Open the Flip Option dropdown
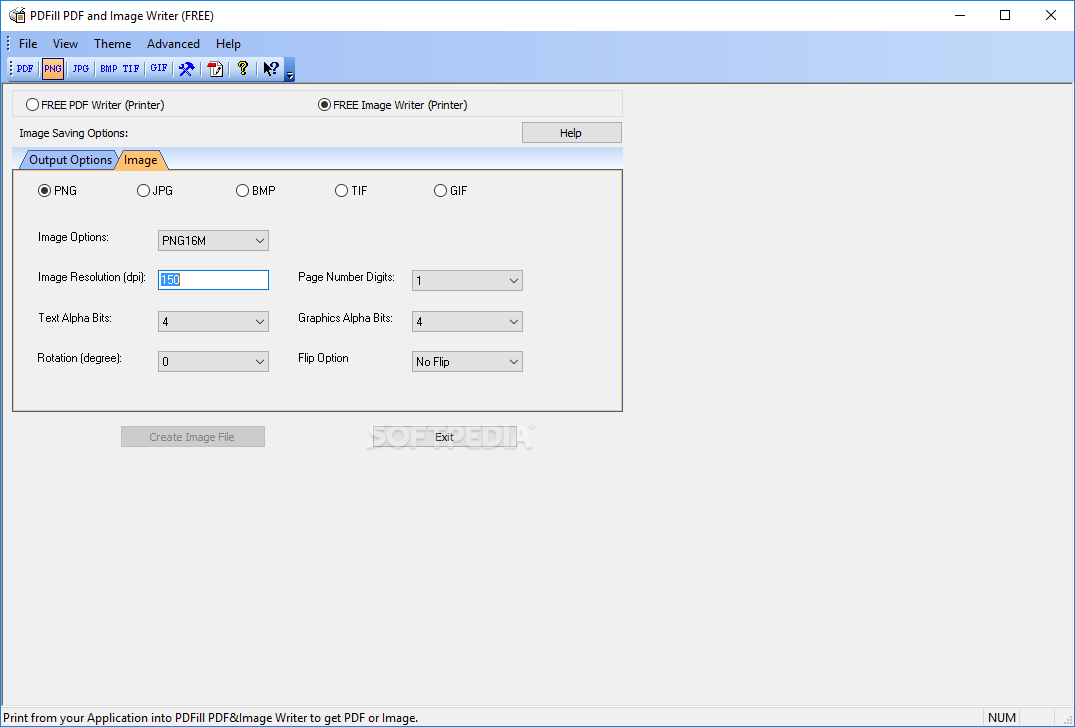1075x727 pixels. point(467,361)
